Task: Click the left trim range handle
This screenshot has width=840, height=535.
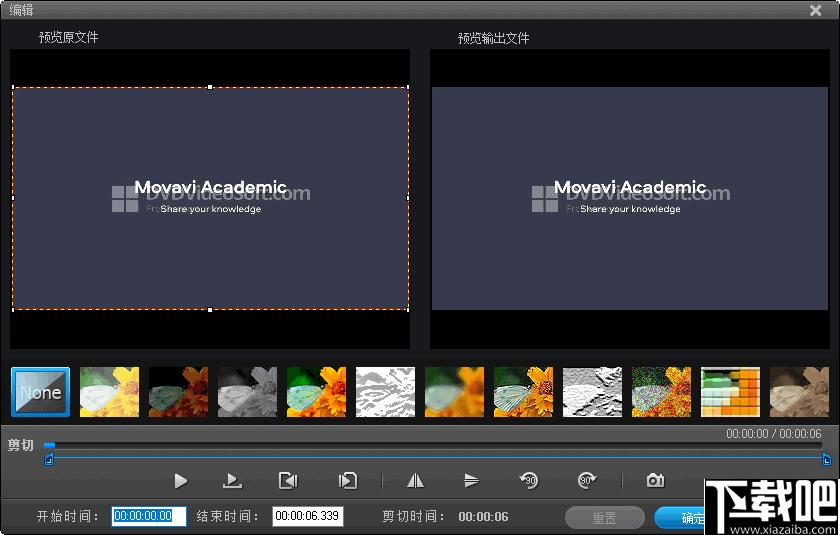Action: click(x=49, y=459)
